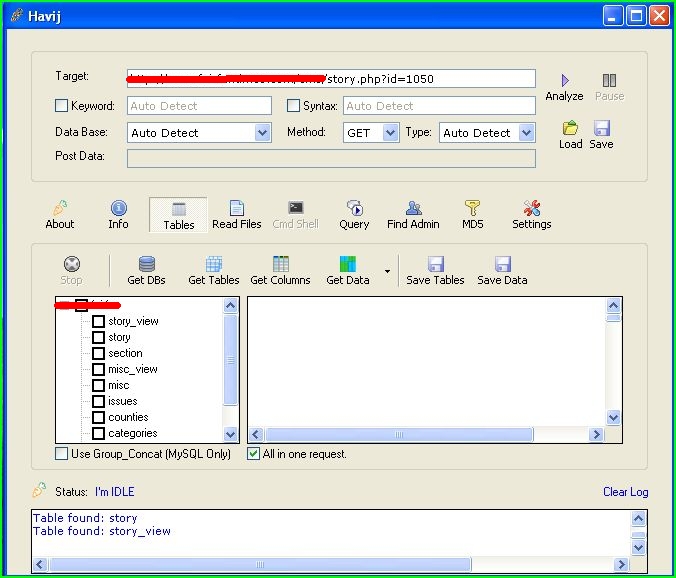
Task: Click Get Columns icon
Action: pos(281,264)
